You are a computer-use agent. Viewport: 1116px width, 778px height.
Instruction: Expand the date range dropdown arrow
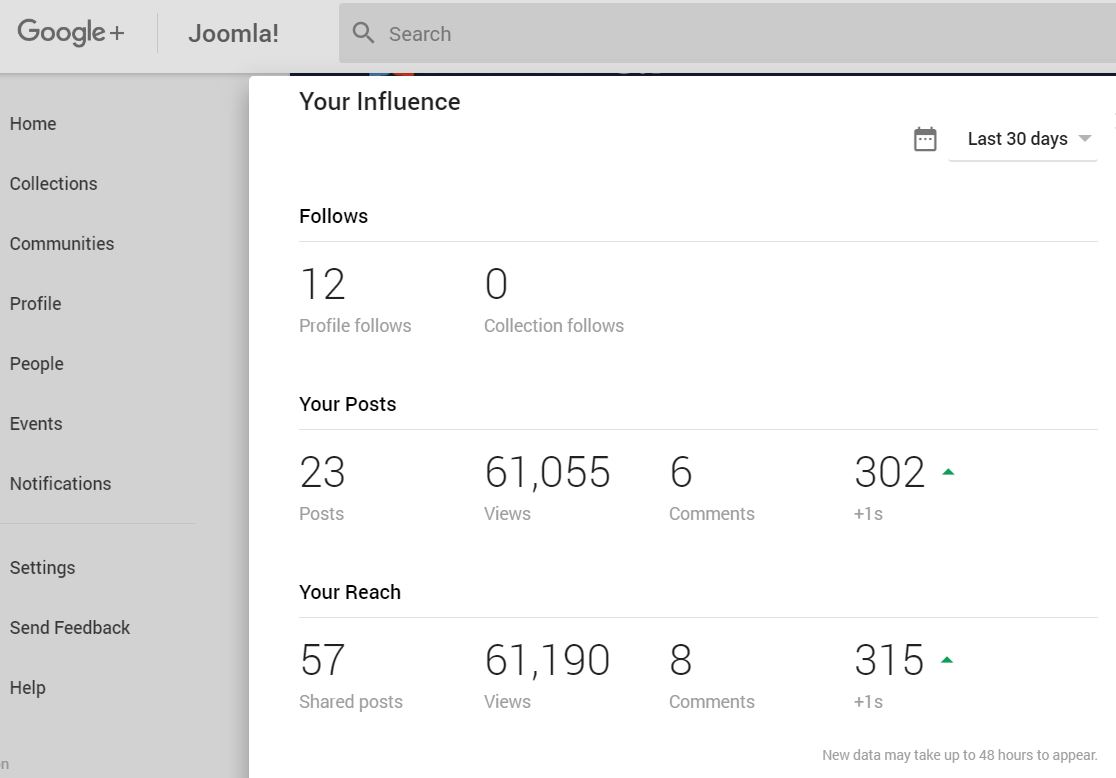pyautogui.click(x=1085, y=139)
